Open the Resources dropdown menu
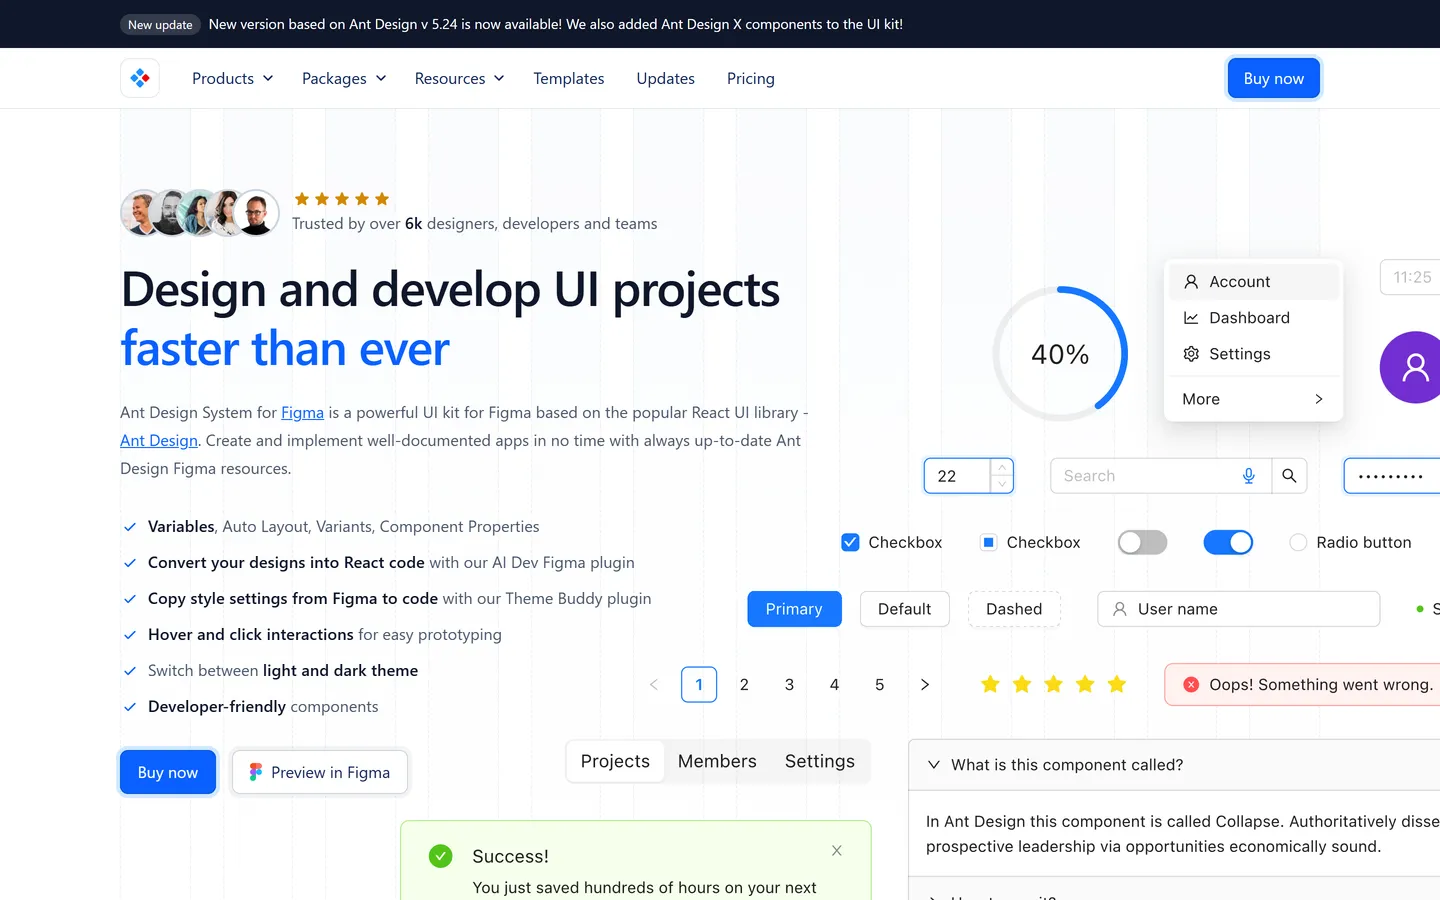 (459, 78)
